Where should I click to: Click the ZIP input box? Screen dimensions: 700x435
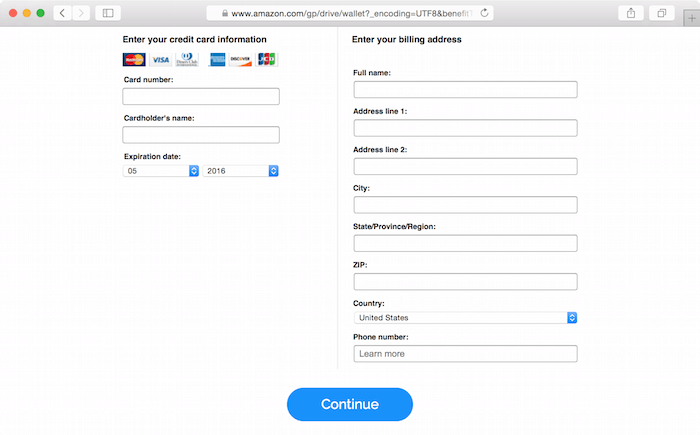(465, 282)
